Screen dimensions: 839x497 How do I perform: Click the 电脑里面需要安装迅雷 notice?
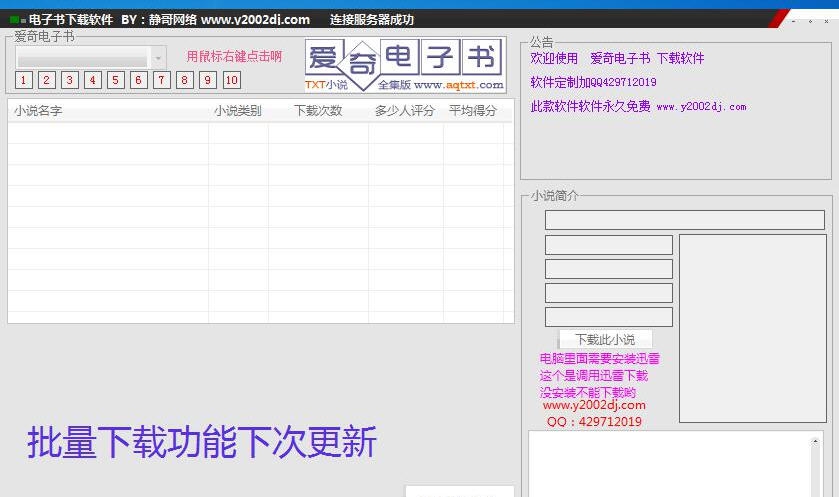pyautogui.click(x=599, y=358)
